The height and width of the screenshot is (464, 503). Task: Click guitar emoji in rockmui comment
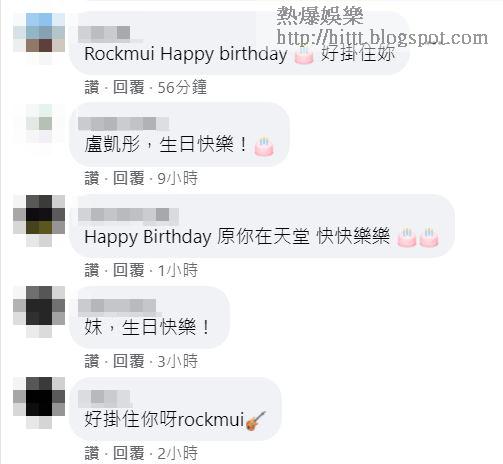pos(255,421)
